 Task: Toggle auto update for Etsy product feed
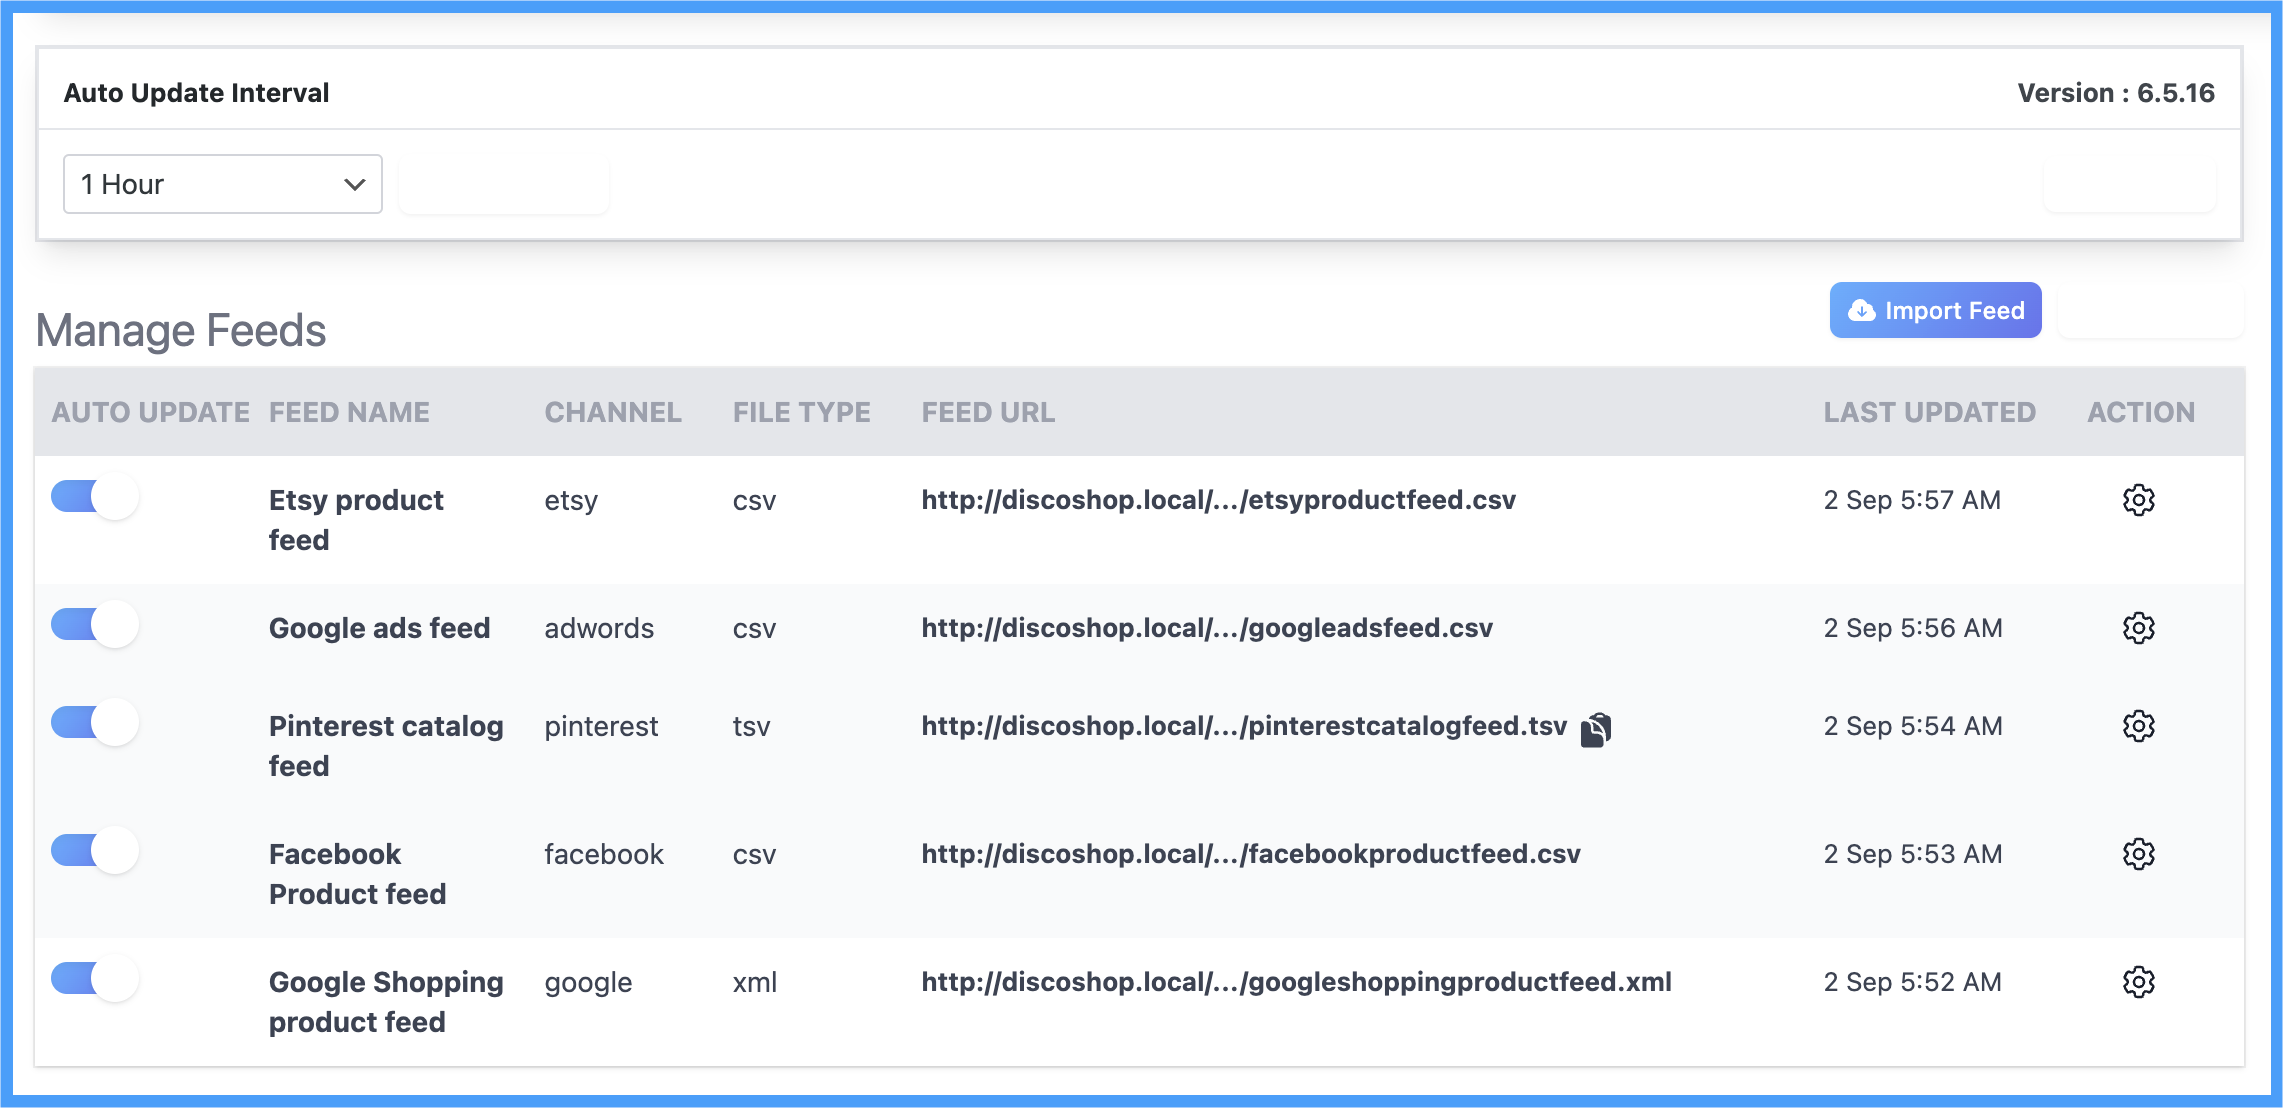point(95,496)
